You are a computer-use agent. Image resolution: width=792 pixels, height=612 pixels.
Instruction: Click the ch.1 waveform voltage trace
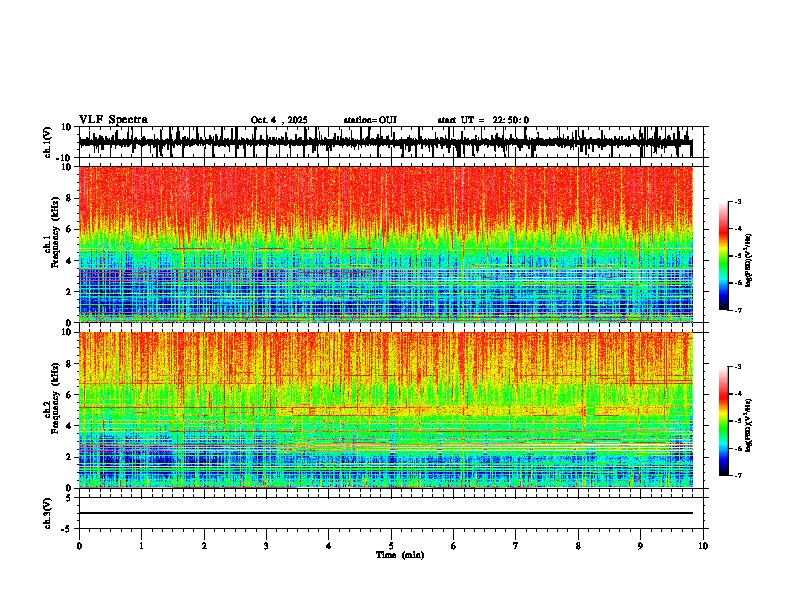tap(385, 142)
